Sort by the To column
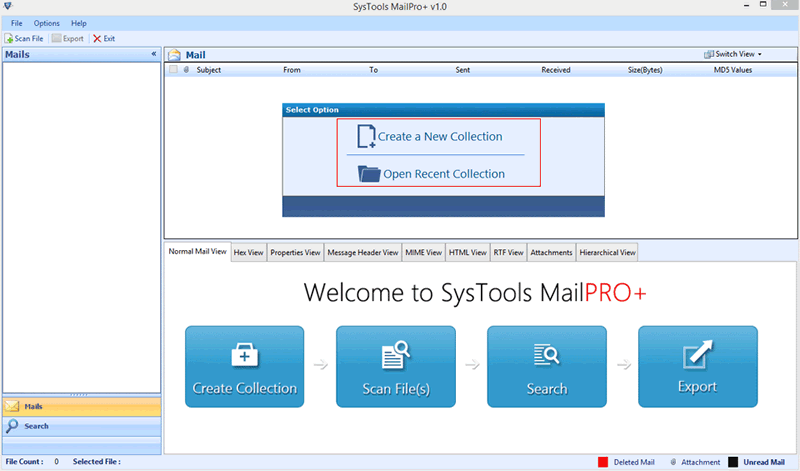The image size is (800, 471). 373,70
